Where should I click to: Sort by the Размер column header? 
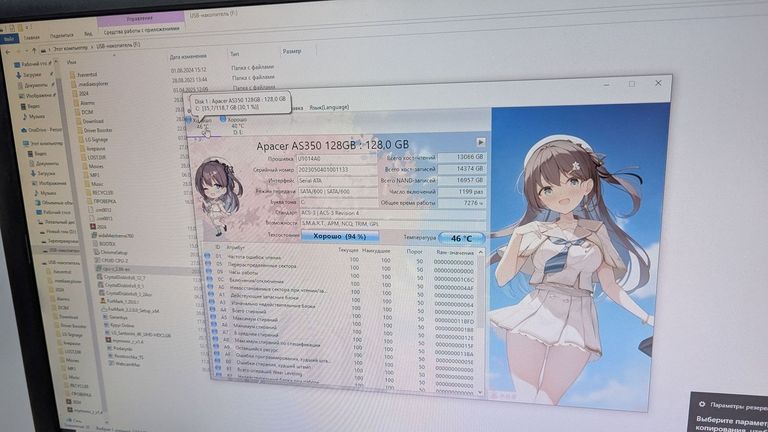pyautogui.click(x=291, y=51)
